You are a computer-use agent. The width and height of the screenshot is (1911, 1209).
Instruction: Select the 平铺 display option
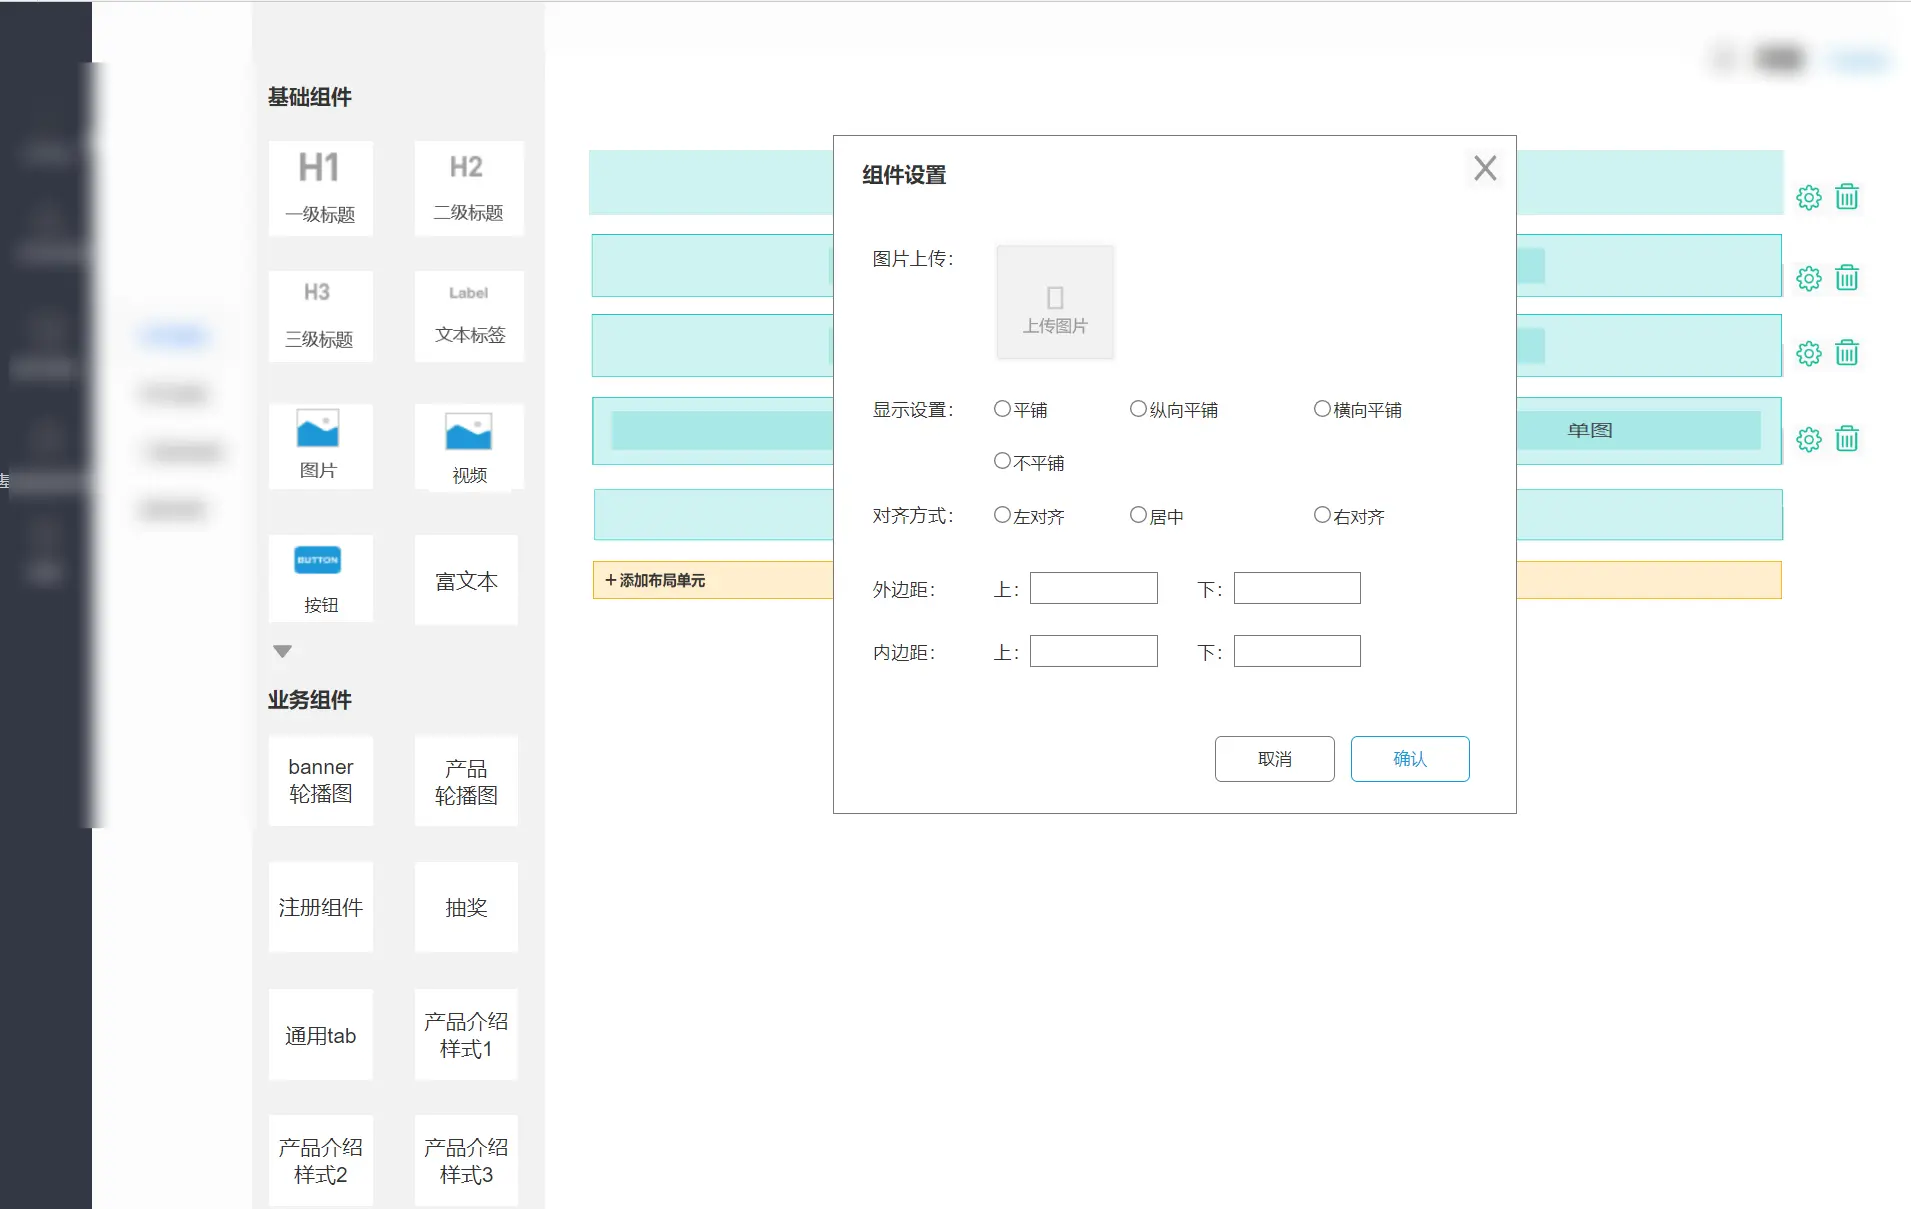[x=1002, y=409]
